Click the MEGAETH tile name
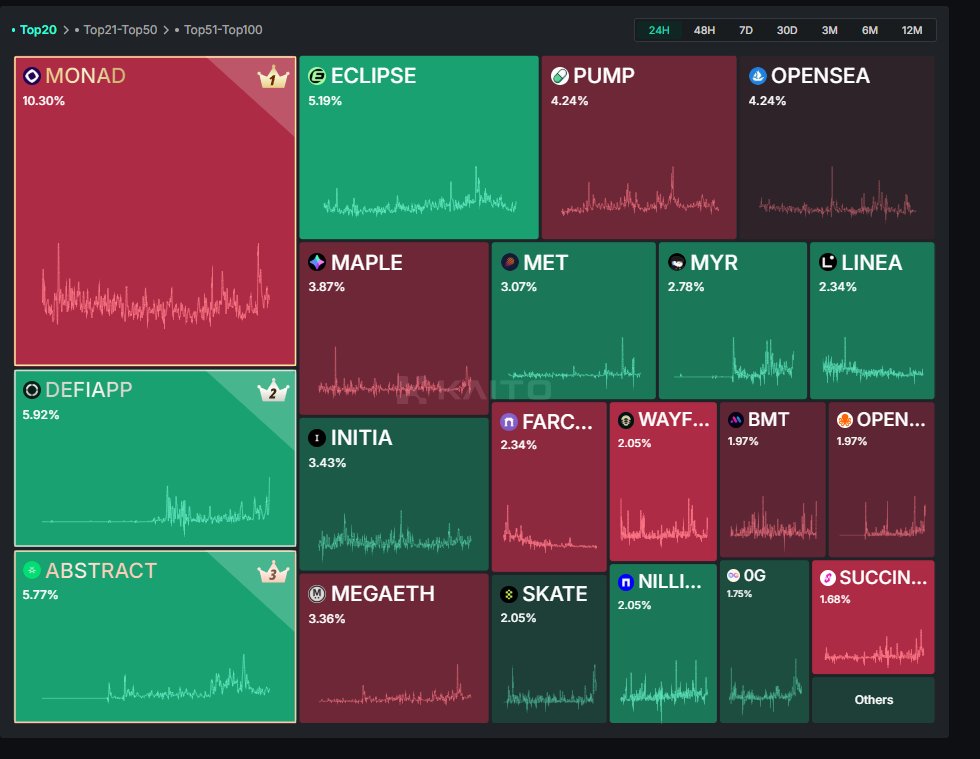Screen dimensions: 980x759 pyautogui.click(x=382, y=593)
